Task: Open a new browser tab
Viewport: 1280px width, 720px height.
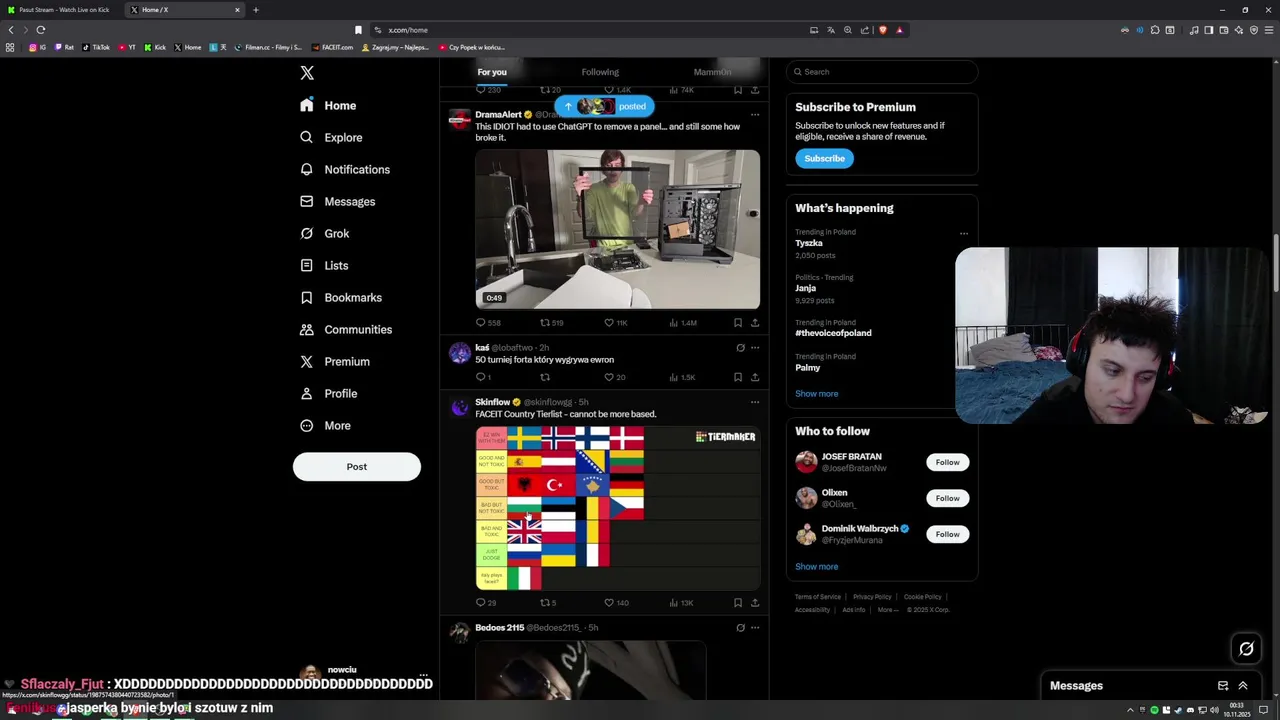Action: click(255, 10)
